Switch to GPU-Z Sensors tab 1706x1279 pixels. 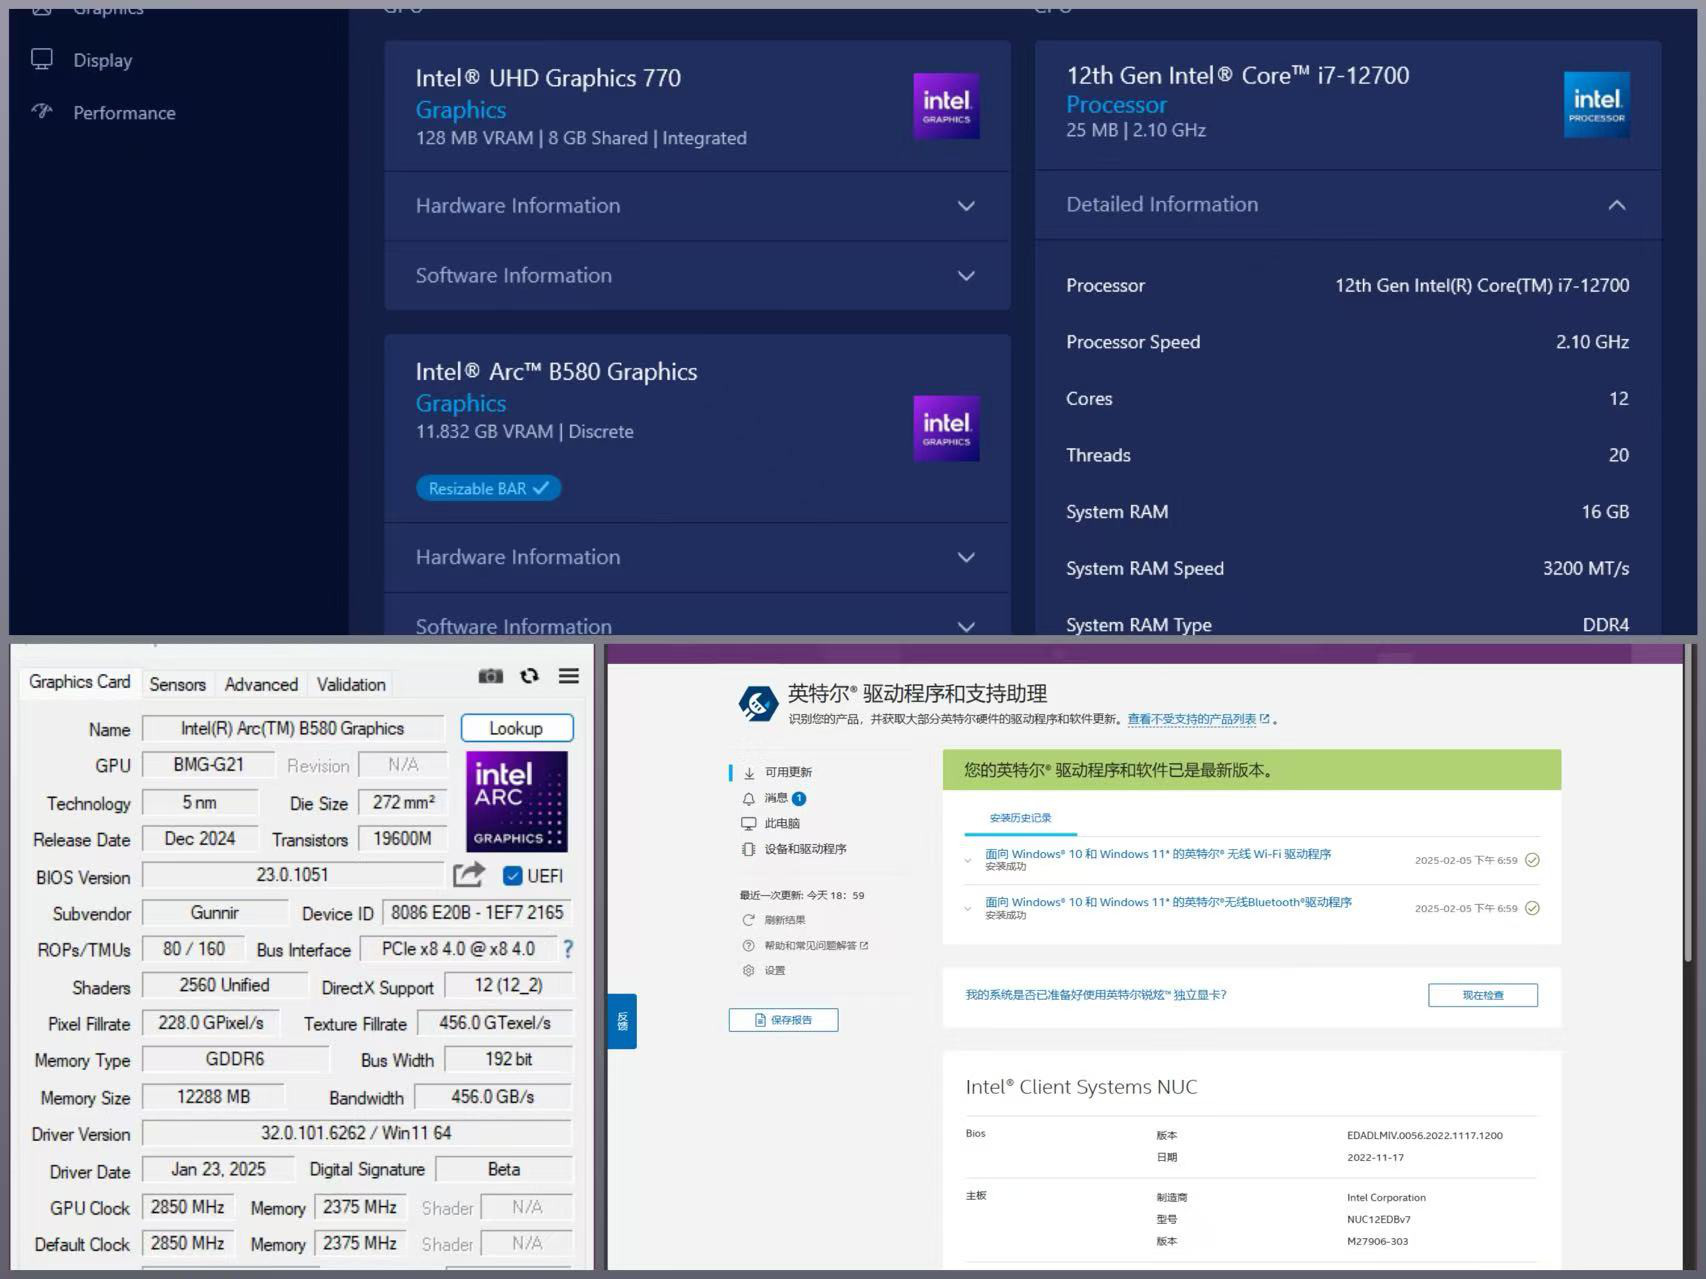click(177, 684)
